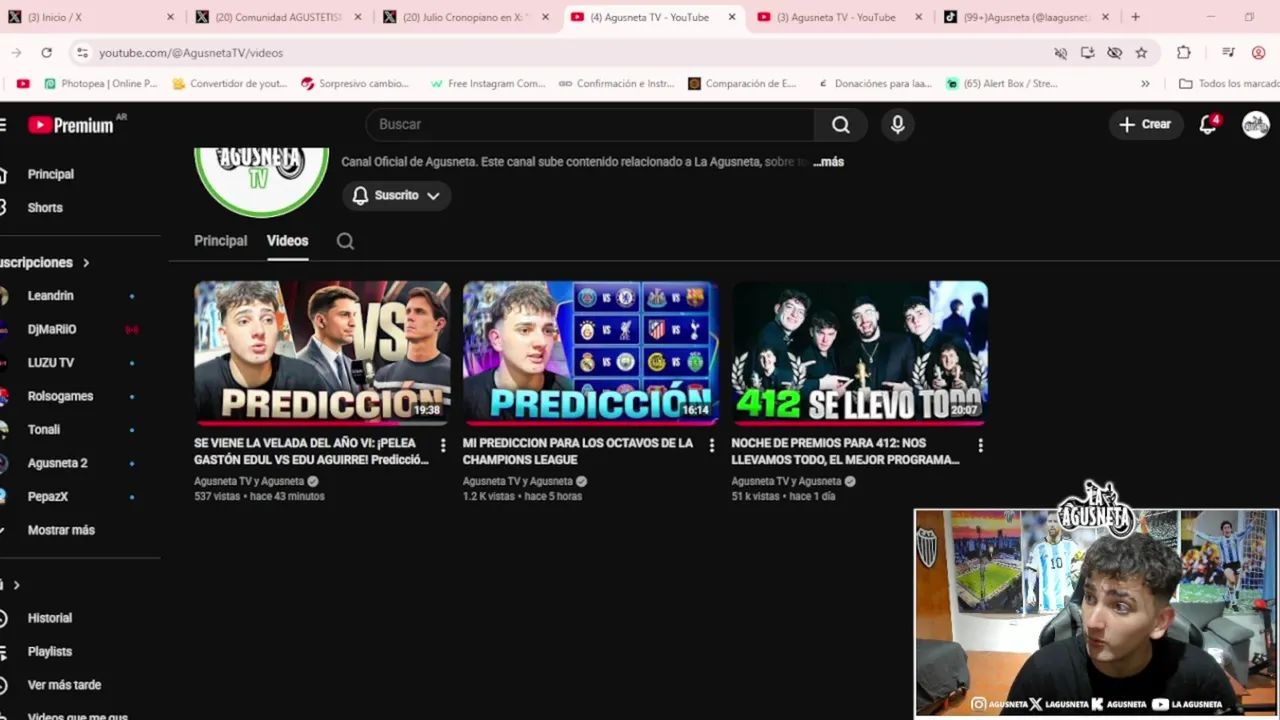Viewport: 1280px width, 720px height.
Task: Close the Inicio / X tab
Action: coord(170,17)
